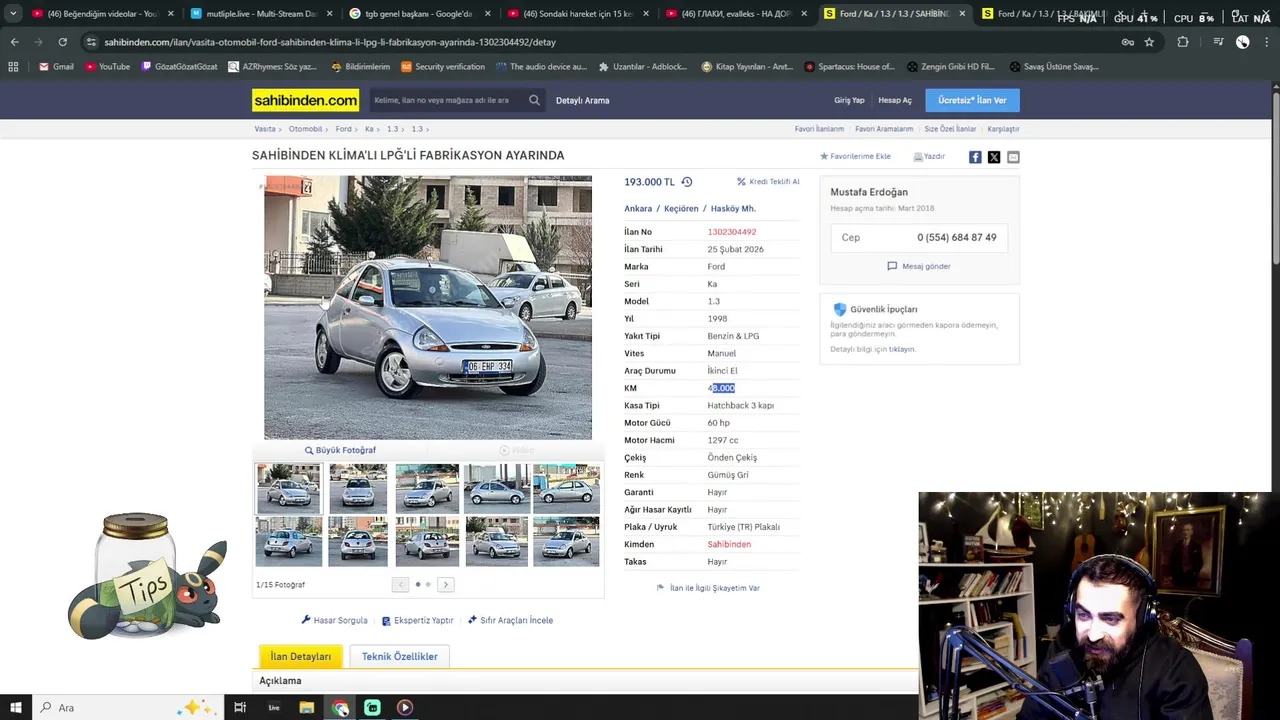Go back to the previous page
Viewport: 1280px width, 720px height.
(14, 42)
